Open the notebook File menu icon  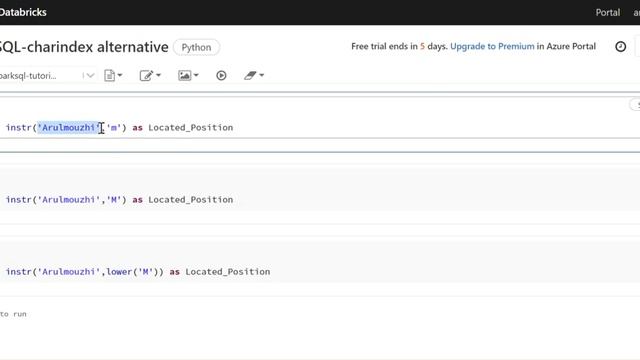[113, 76]
